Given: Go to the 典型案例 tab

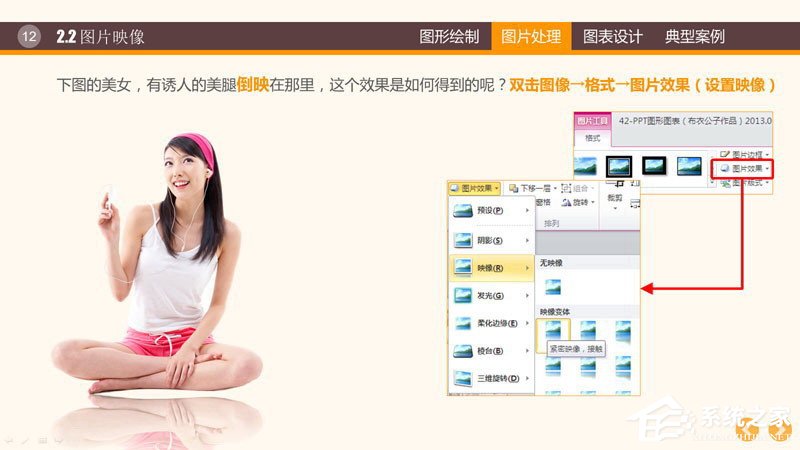Looking at the screenshot, I should pos(695,37).
